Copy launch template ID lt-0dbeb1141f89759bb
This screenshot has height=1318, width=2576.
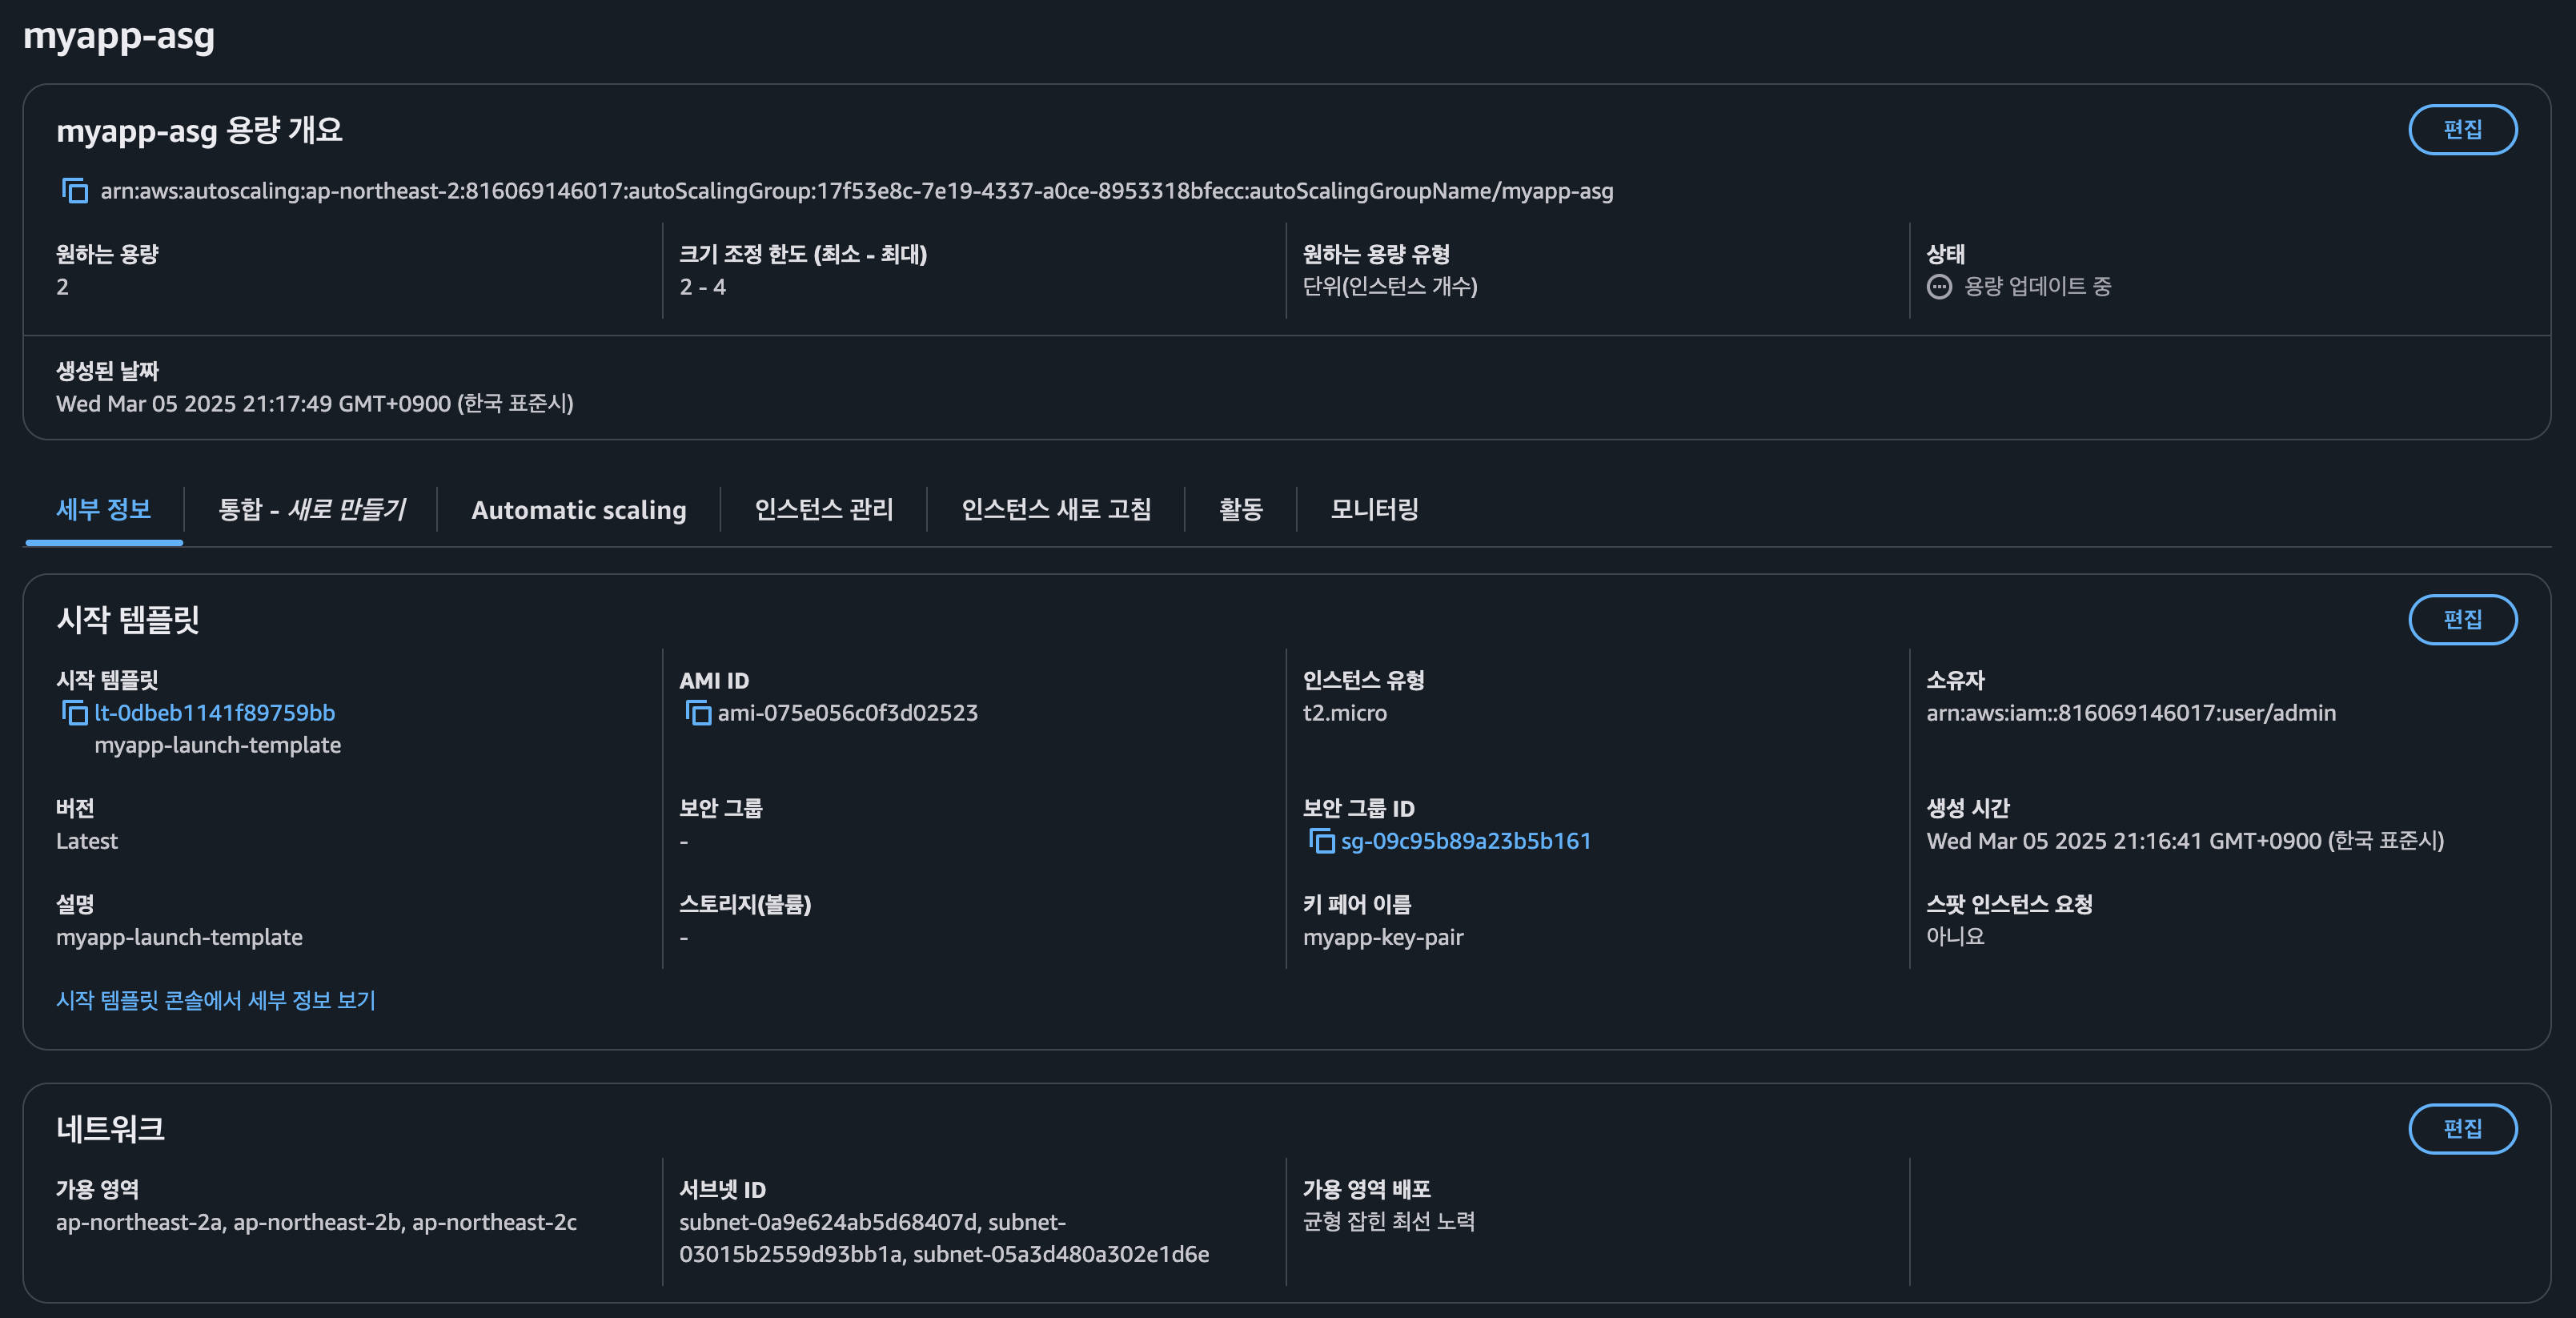click(x=75, y=713)
